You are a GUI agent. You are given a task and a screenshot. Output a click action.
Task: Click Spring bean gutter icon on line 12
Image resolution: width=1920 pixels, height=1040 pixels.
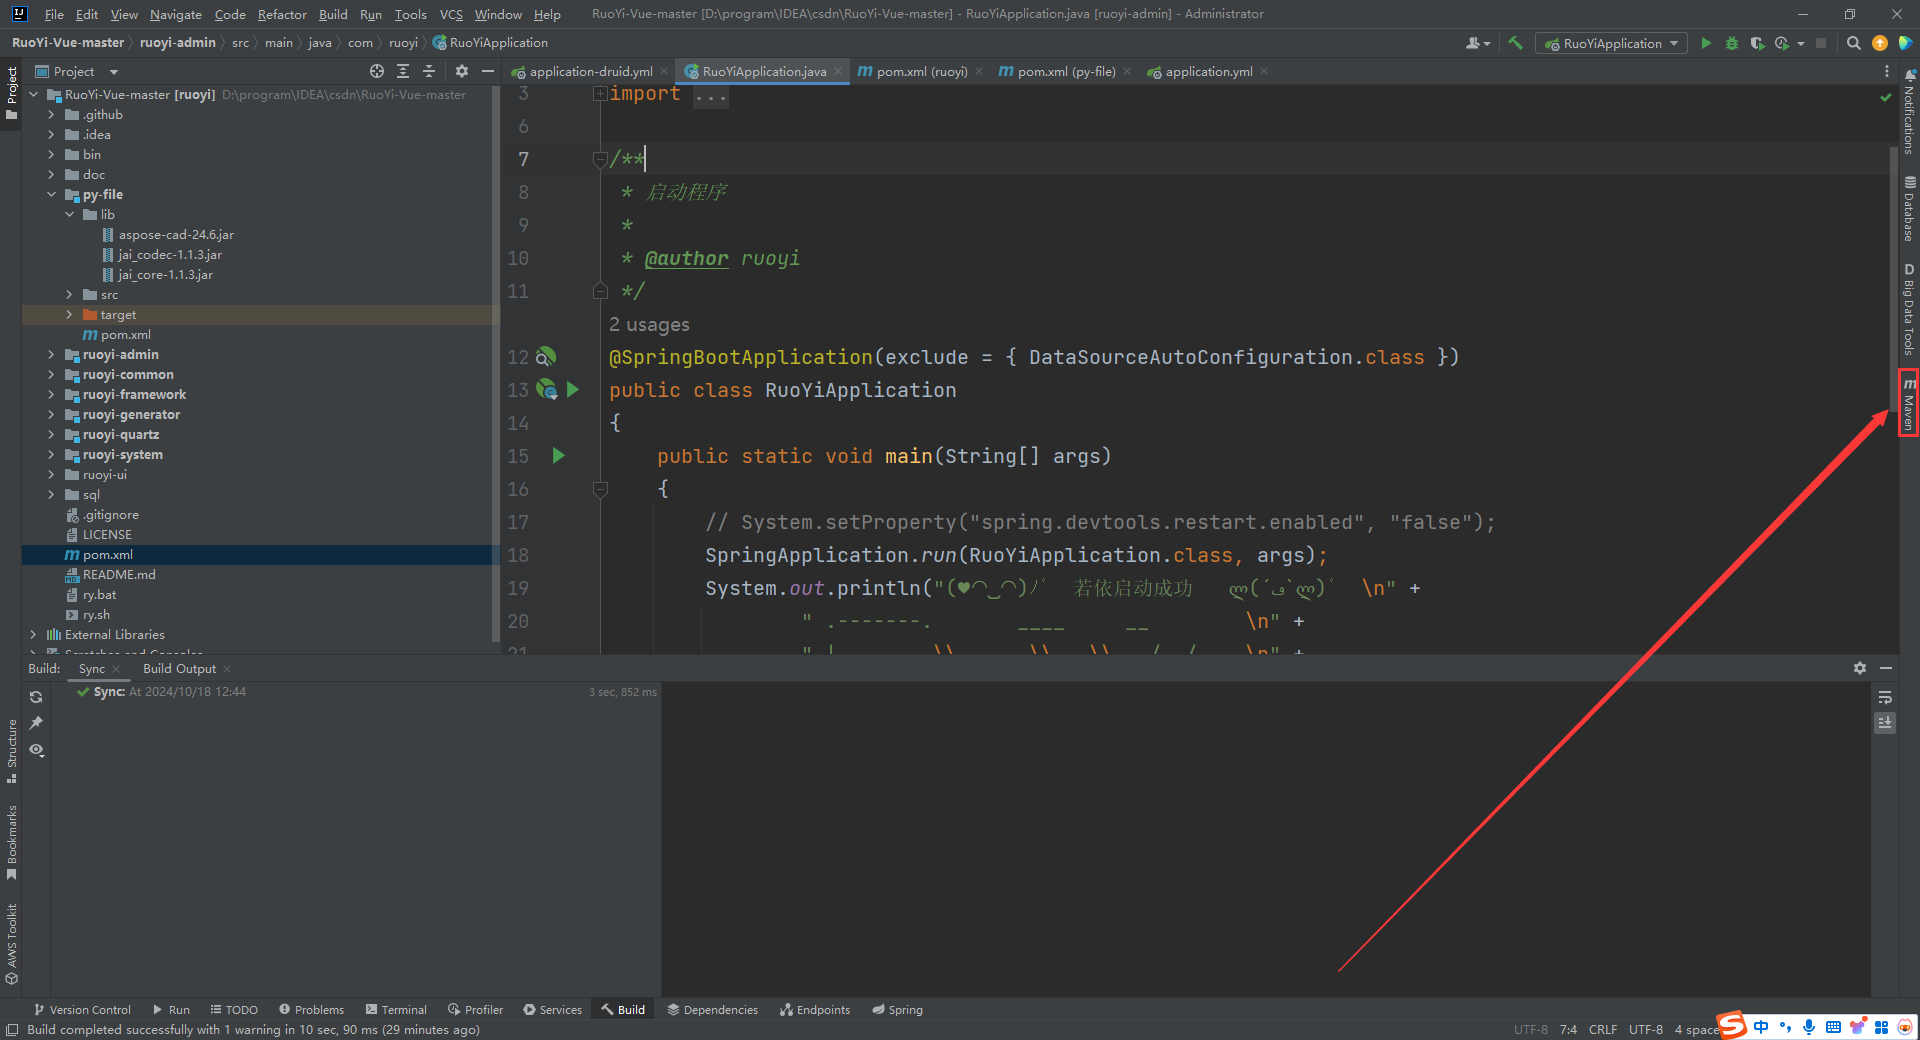(x=546, y=357)
